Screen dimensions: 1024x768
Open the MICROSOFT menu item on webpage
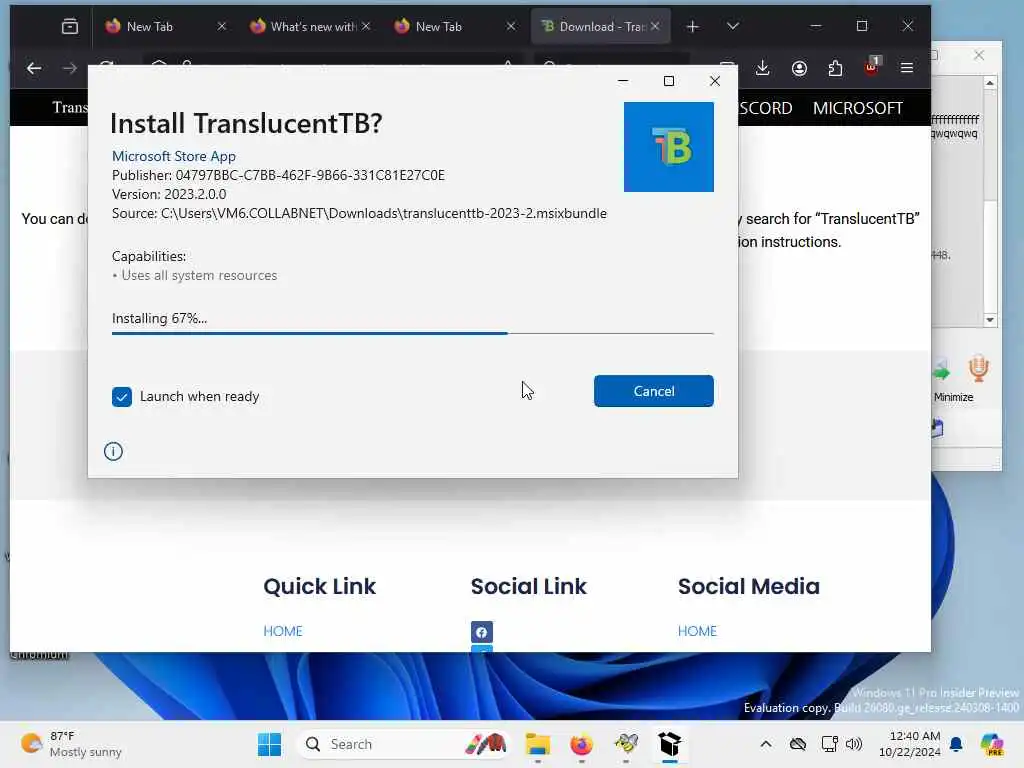(857, 108)
